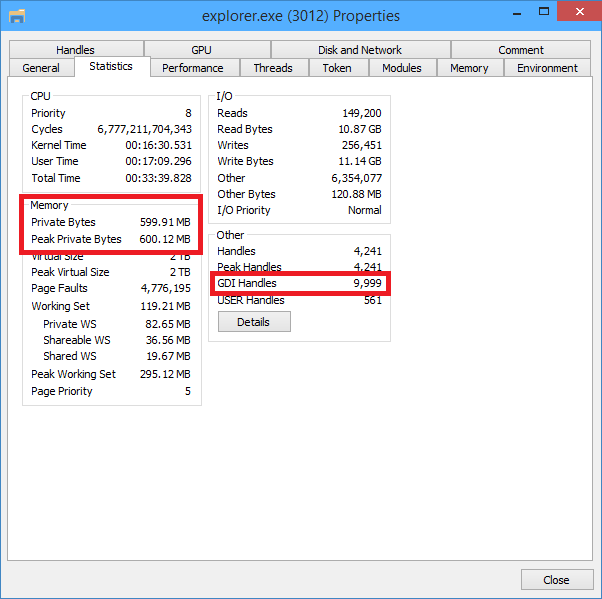Click the explorer folder icon in title bar
Screen dimensions: 602x599
click(17, 16)
